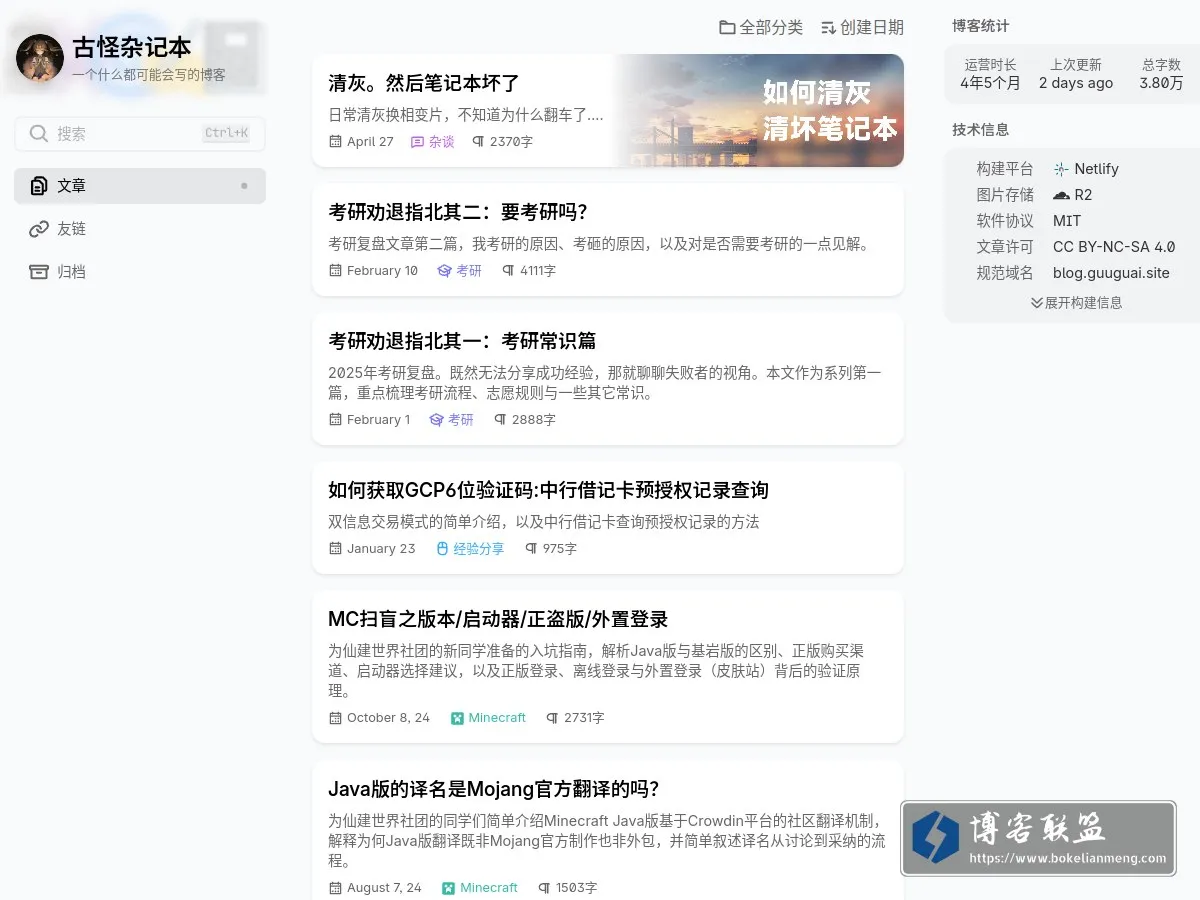Image resolution: width=1200 pixels, height=900 pixels.
Task: Click the 3.80万 total word count value
Action: pos(1161,83)
